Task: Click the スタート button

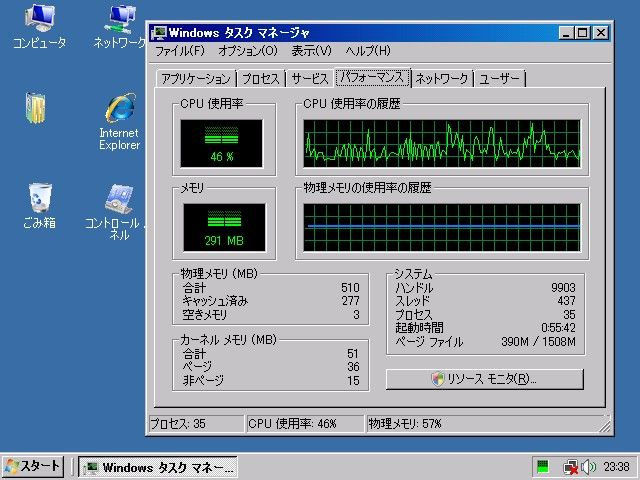Action: (33, 467)
